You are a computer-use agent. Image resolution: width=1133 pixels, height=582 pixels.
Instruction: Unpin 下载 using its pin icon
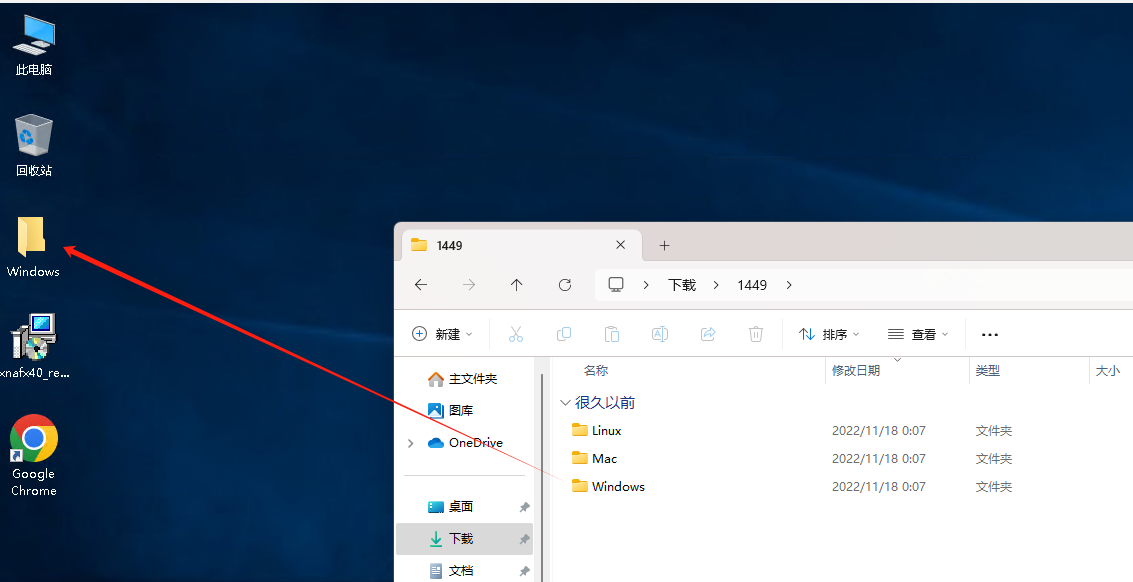(x=525, y=539)
